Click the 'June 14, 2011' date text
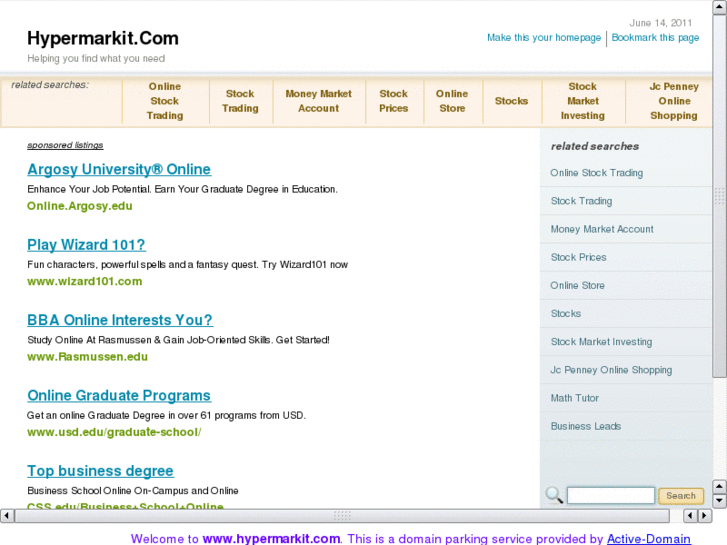Screen dimensions: 727x545 661,23
